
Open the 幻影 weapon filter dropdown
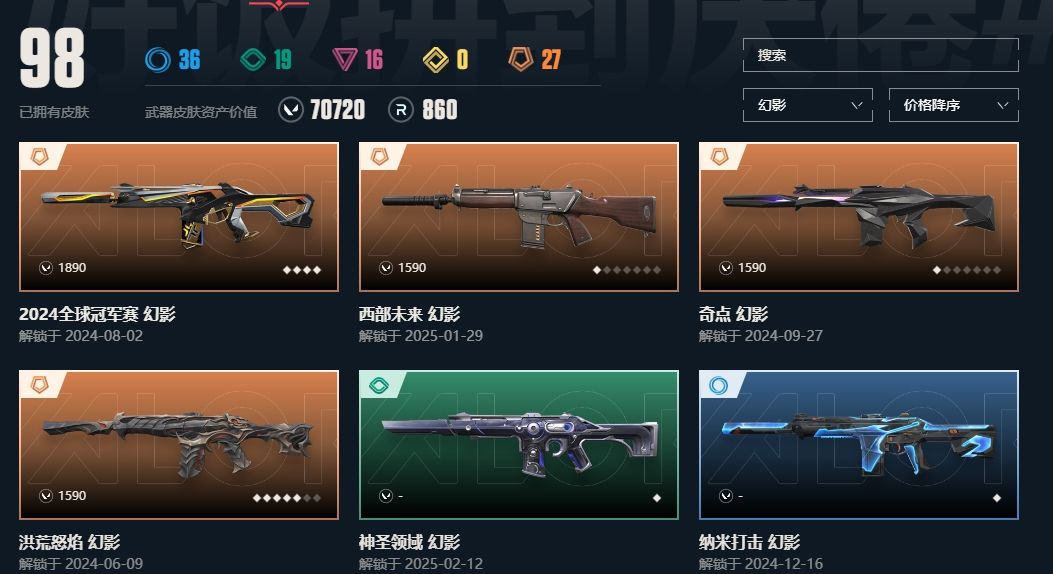click(808, 105)
